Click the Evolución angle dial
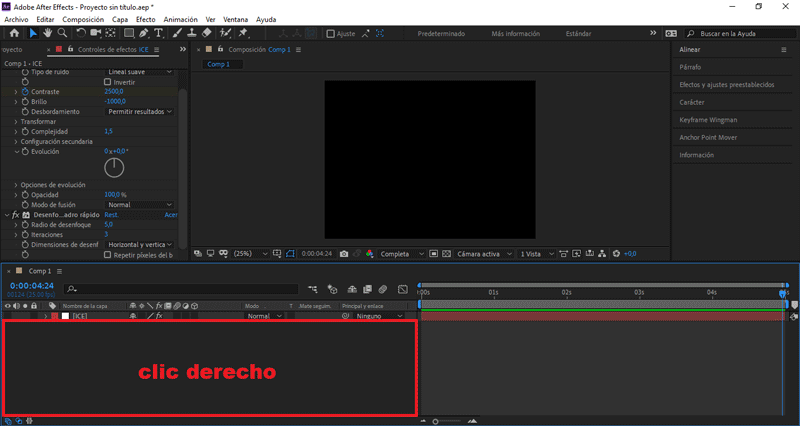Screen dimensions: 800x426 (114, 168)
